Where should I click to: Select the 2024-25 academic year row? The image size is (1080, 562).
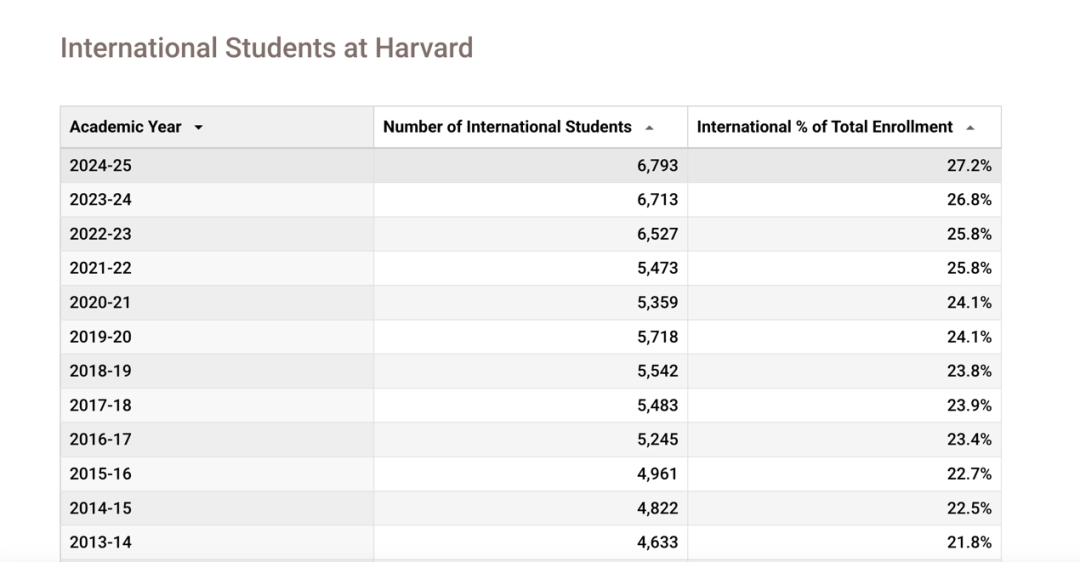click(x=530, y=165)
